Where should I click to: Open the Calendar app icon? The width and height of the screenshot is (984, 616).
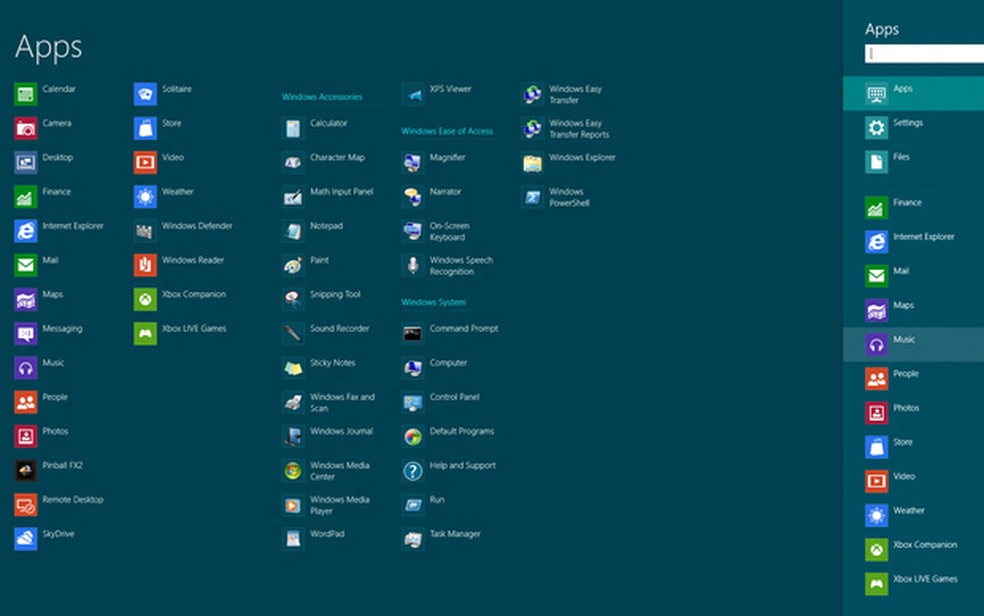(x=26, y=95)
